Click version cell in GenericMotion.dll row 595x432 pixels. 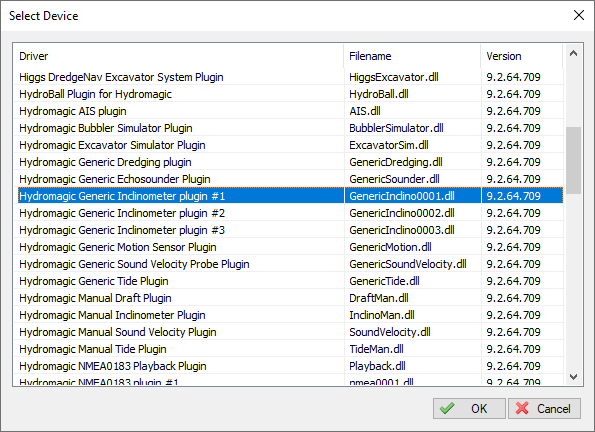point(513,247)
